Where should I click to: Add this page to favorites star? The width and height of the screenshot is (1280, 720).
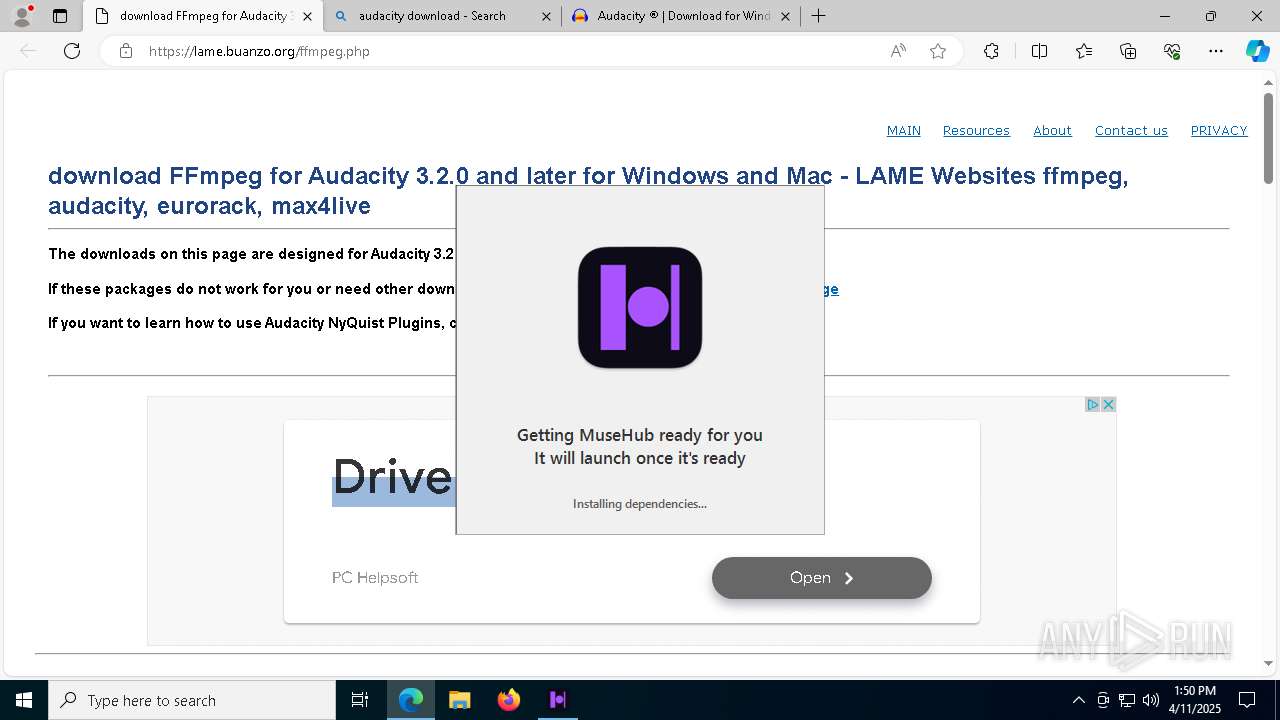[x=938, y=51]
